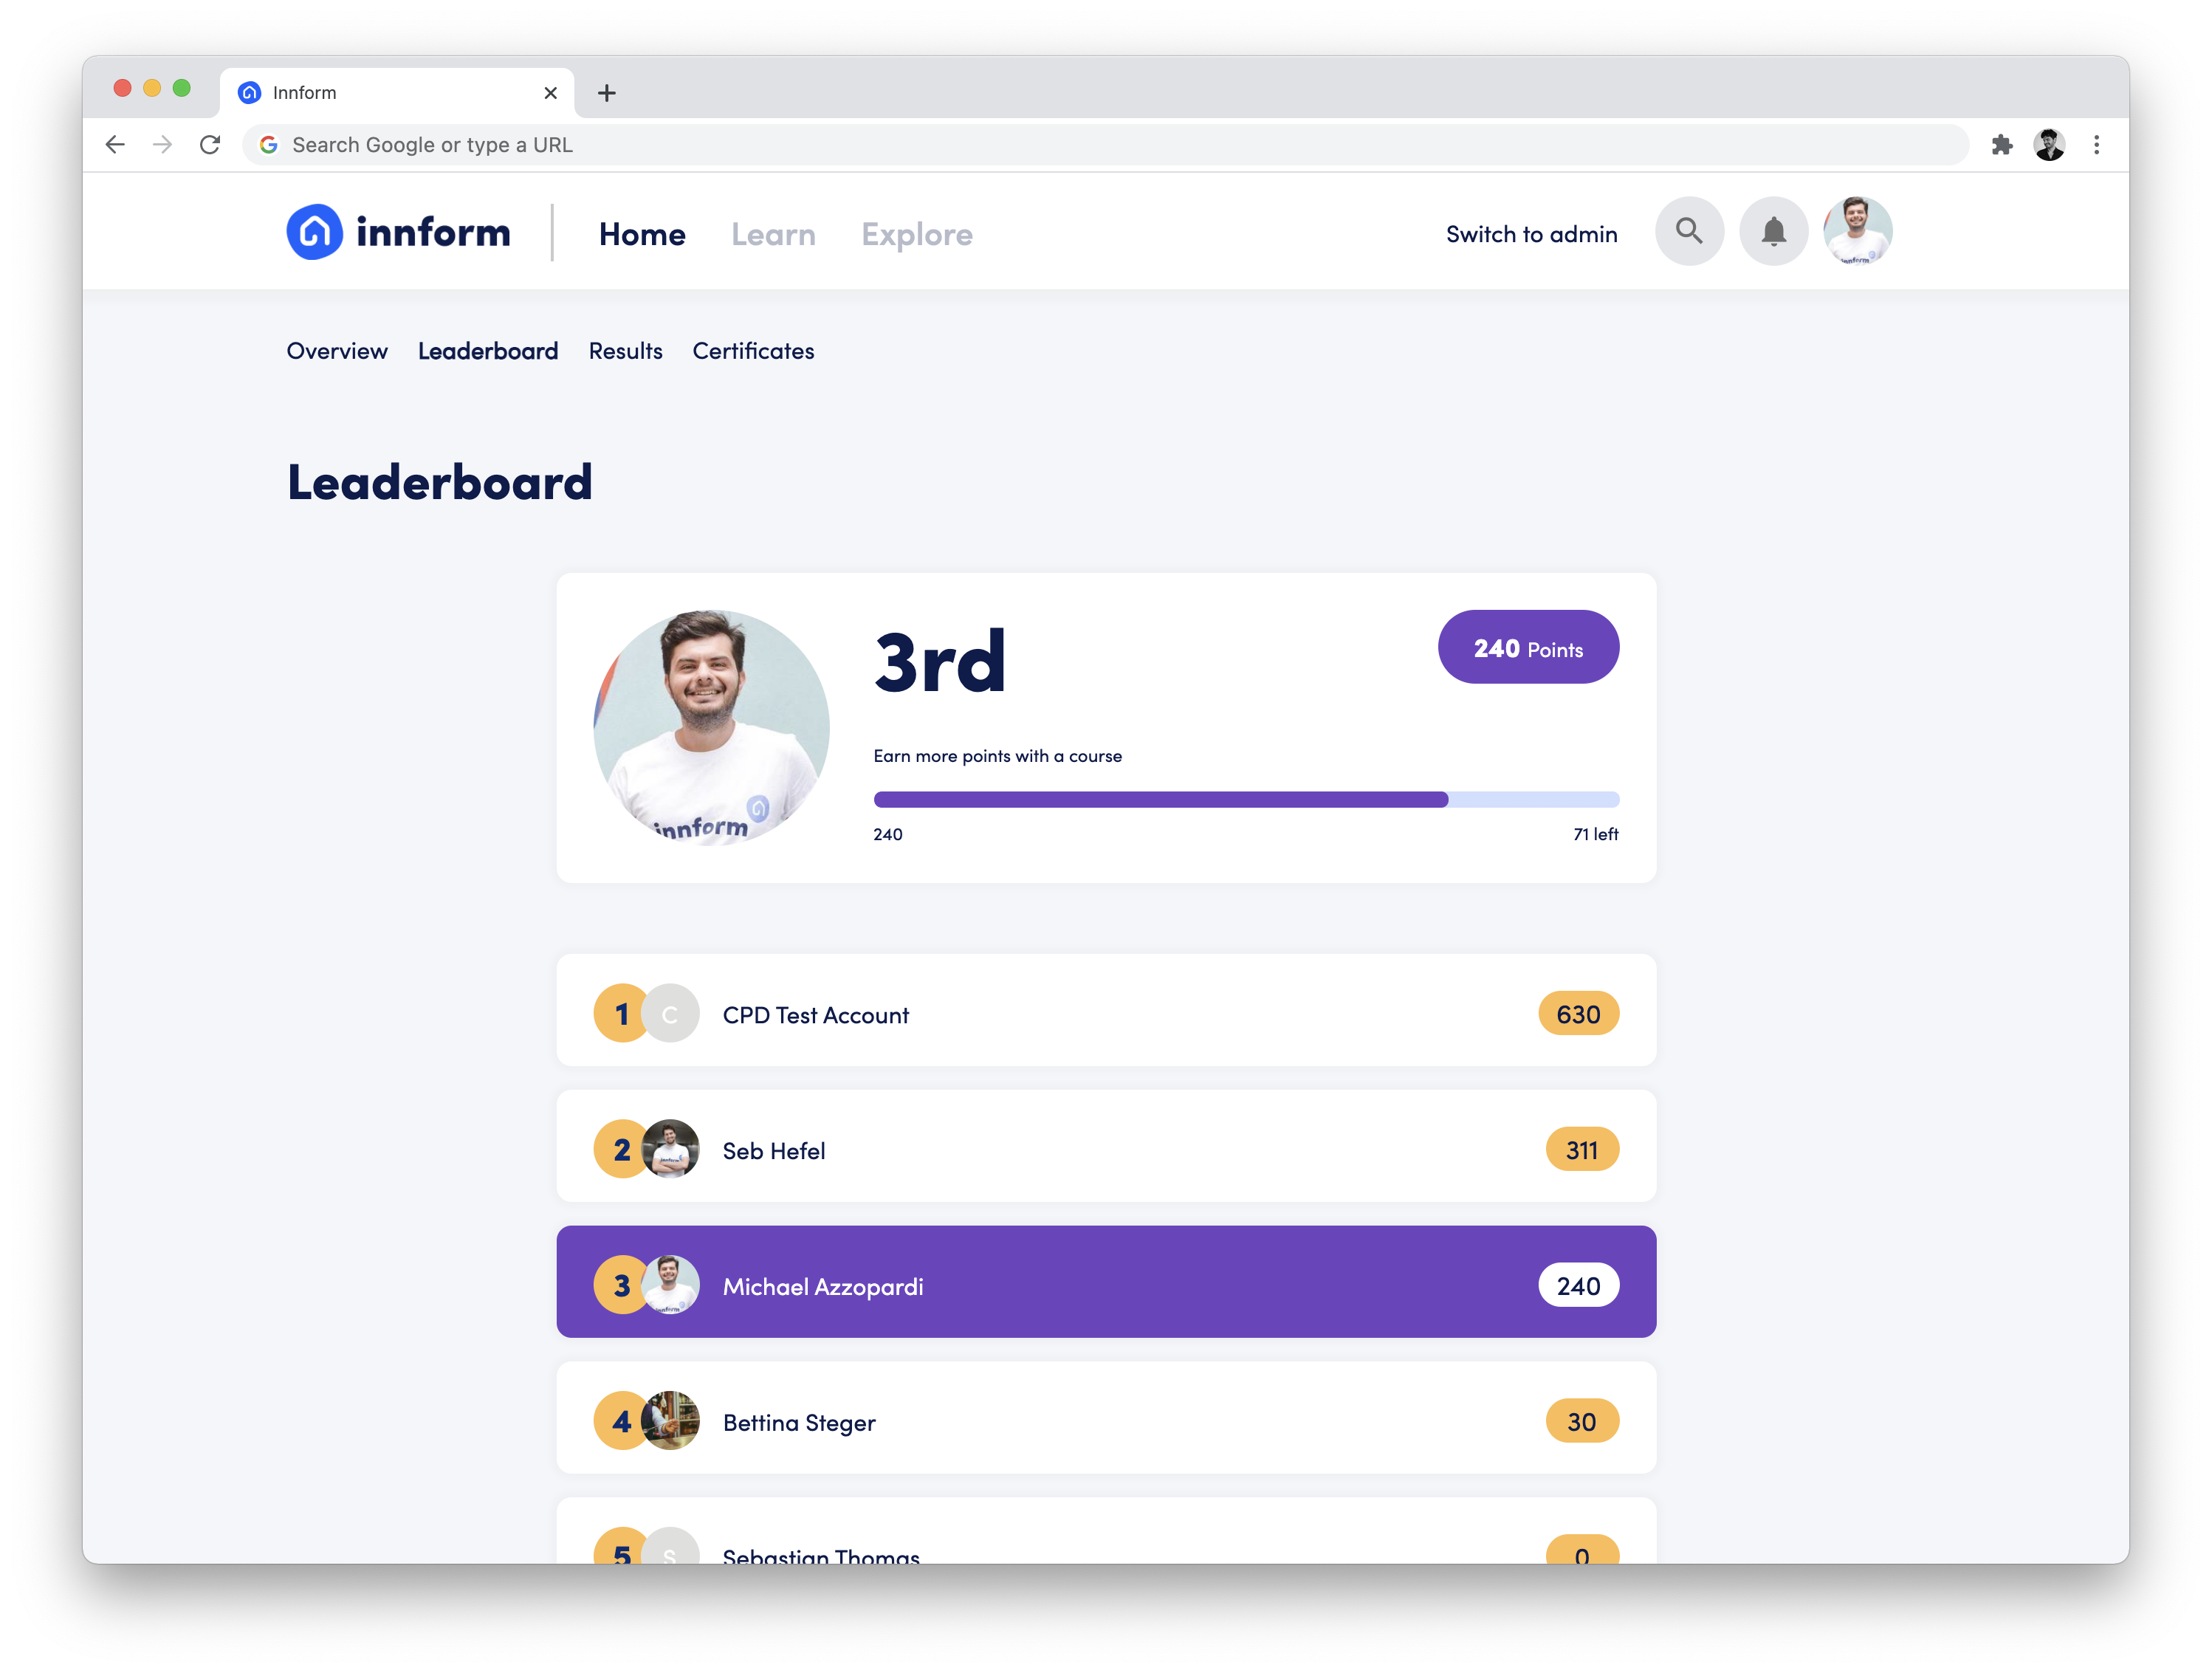The width and height of the screenshot is (2212, 1673).
Task: Click the search icon in the navbar
Action: click(x=1689, y=230)
